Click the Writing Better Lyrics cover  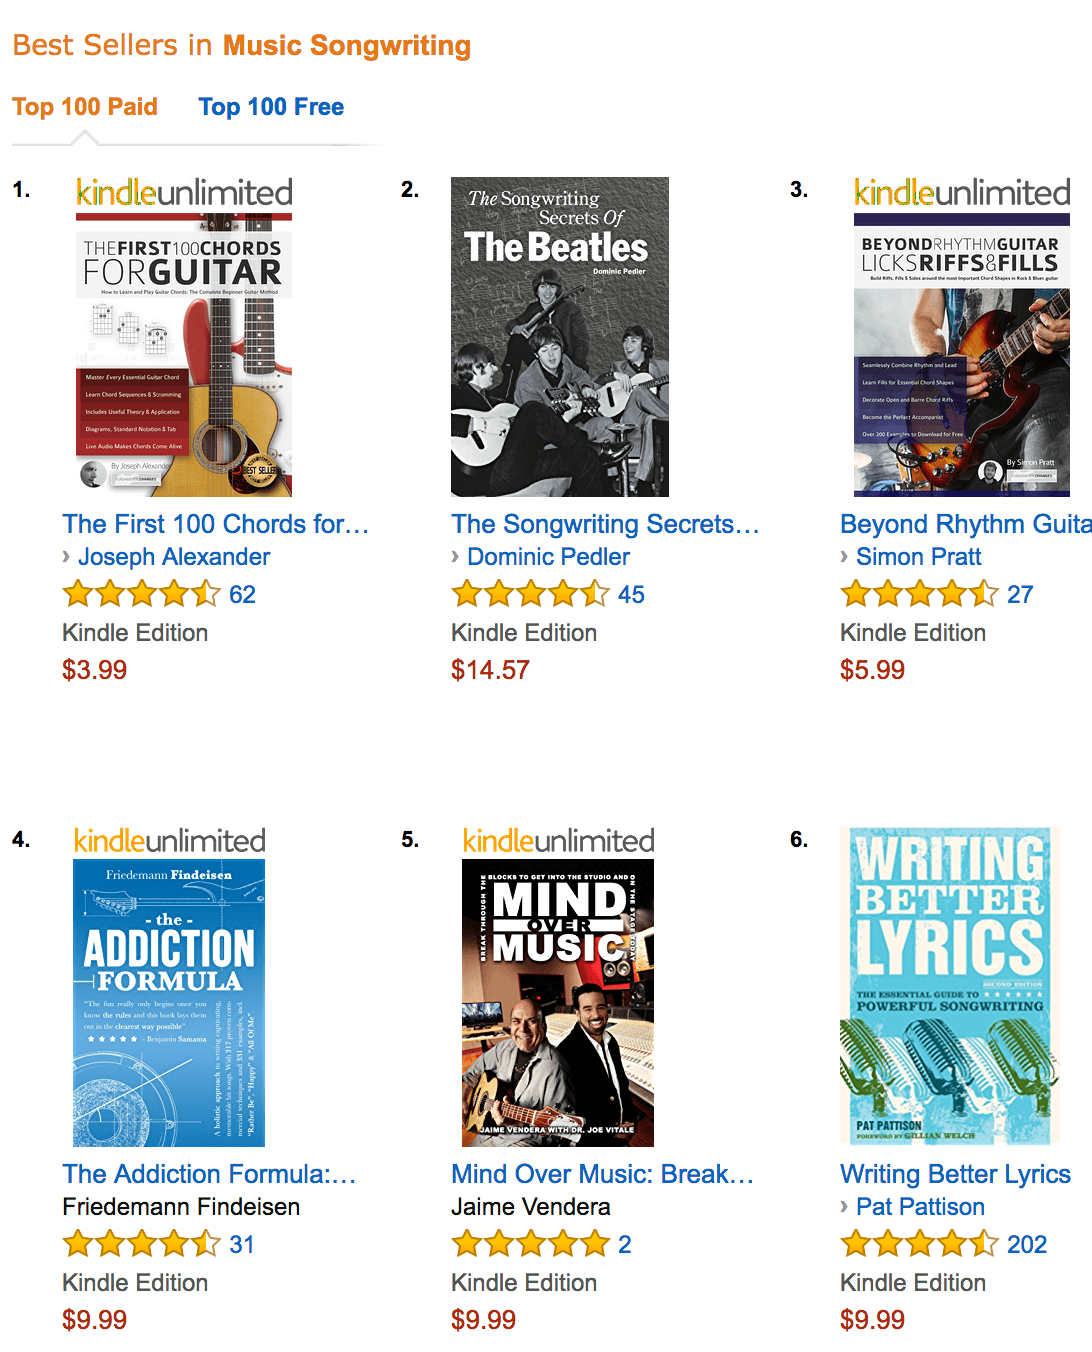tap(949, 986)
